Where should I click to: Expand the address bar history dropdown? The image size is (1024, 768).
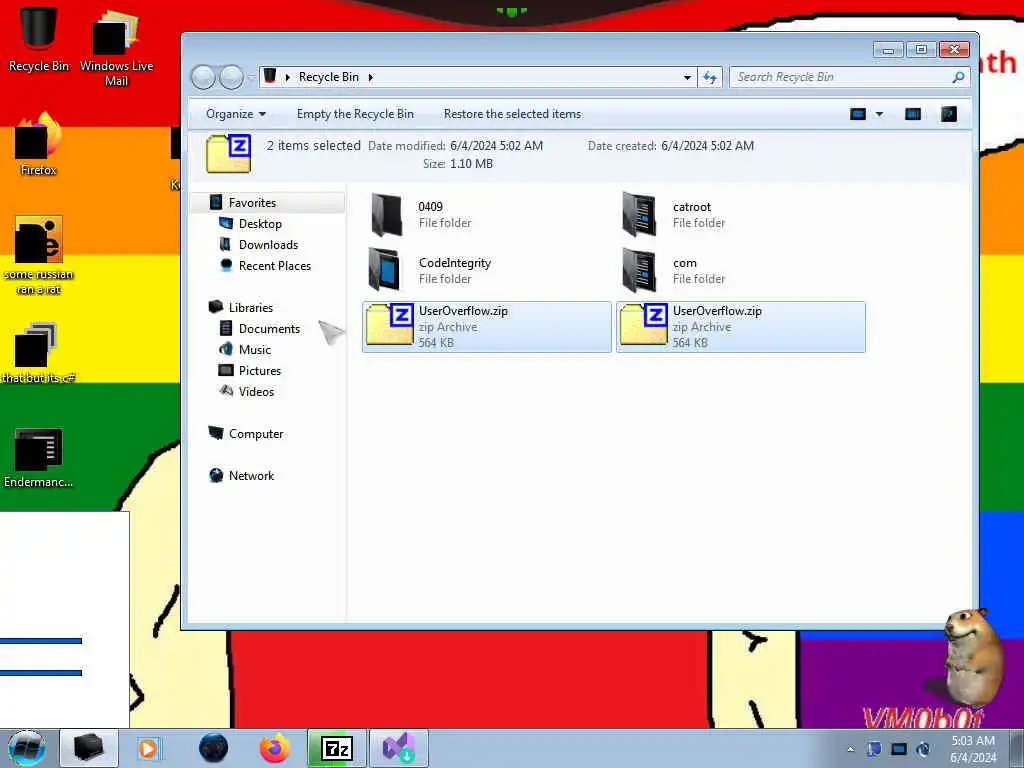pyautogui.click(x=687, y=77)
